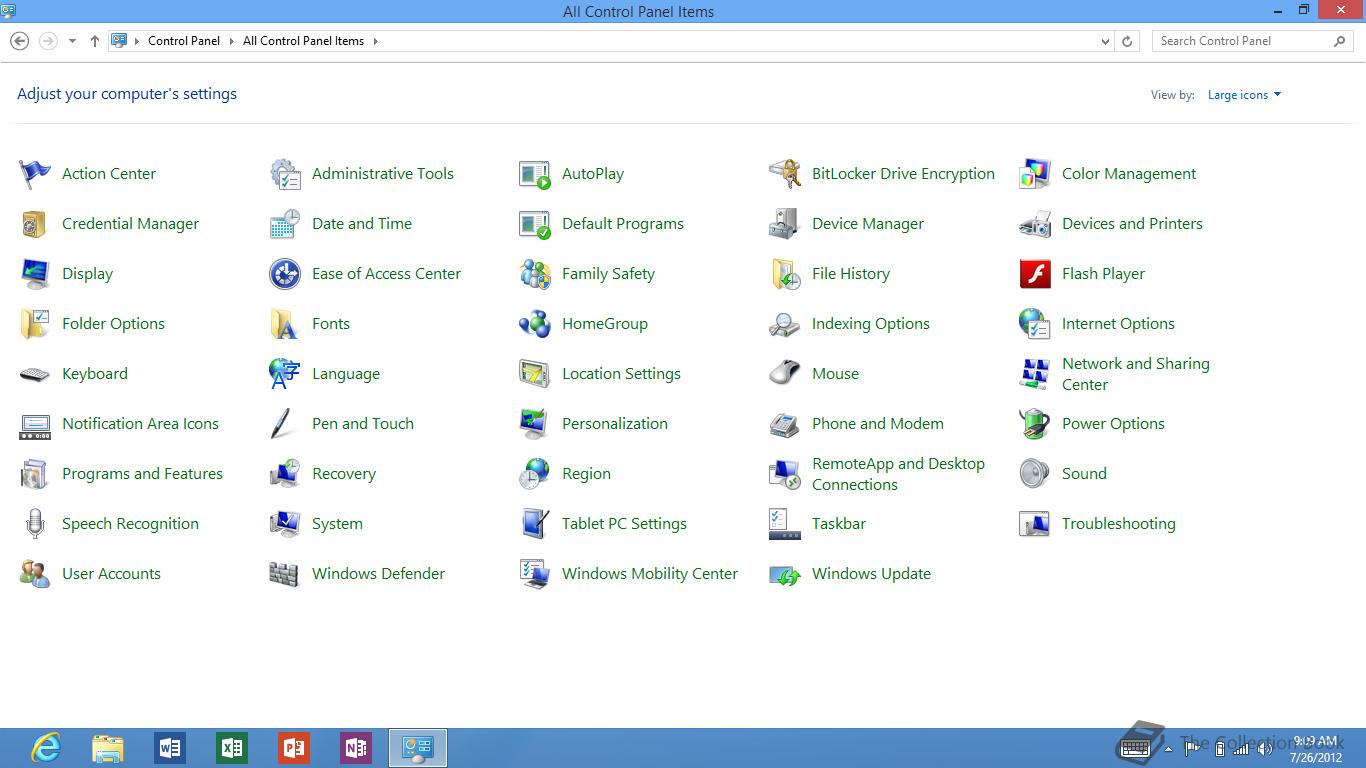The height and width of the screenshot is (768, 1366).
Task: Launch Excel from the taskbar
Action: pyautogui.click(x=232, y=748)
